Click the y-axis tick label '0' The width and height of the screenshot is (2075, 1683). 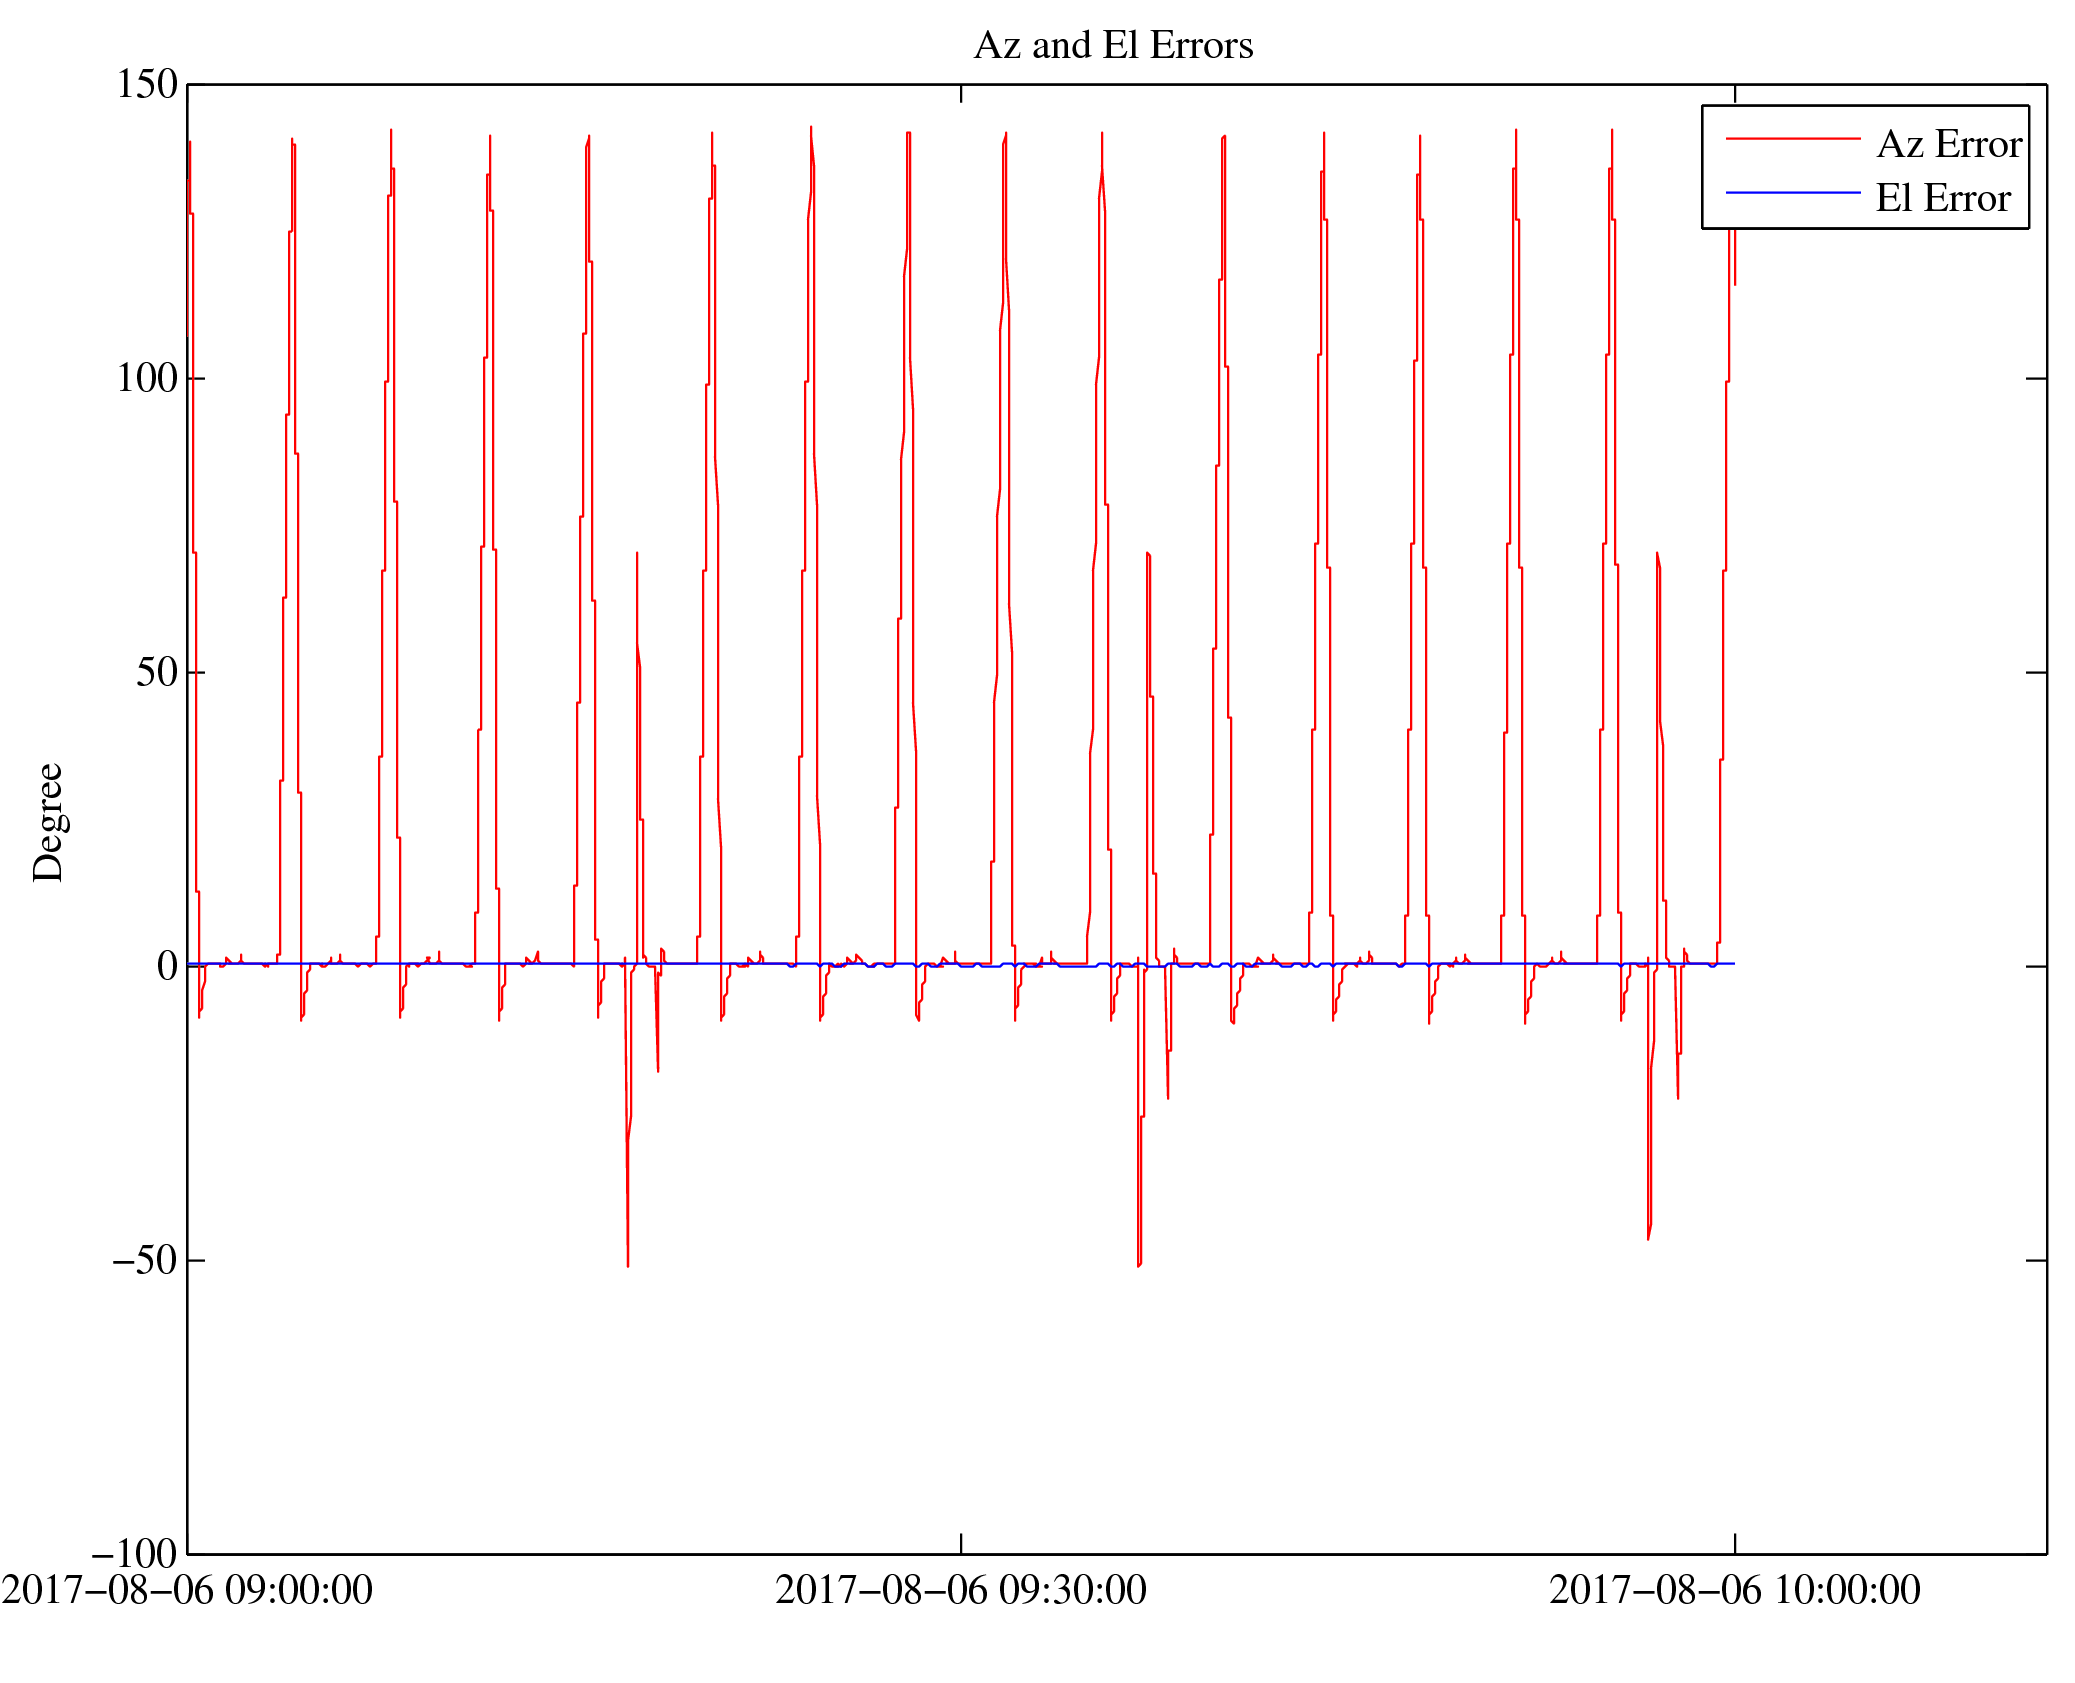(x=168, y=966)
